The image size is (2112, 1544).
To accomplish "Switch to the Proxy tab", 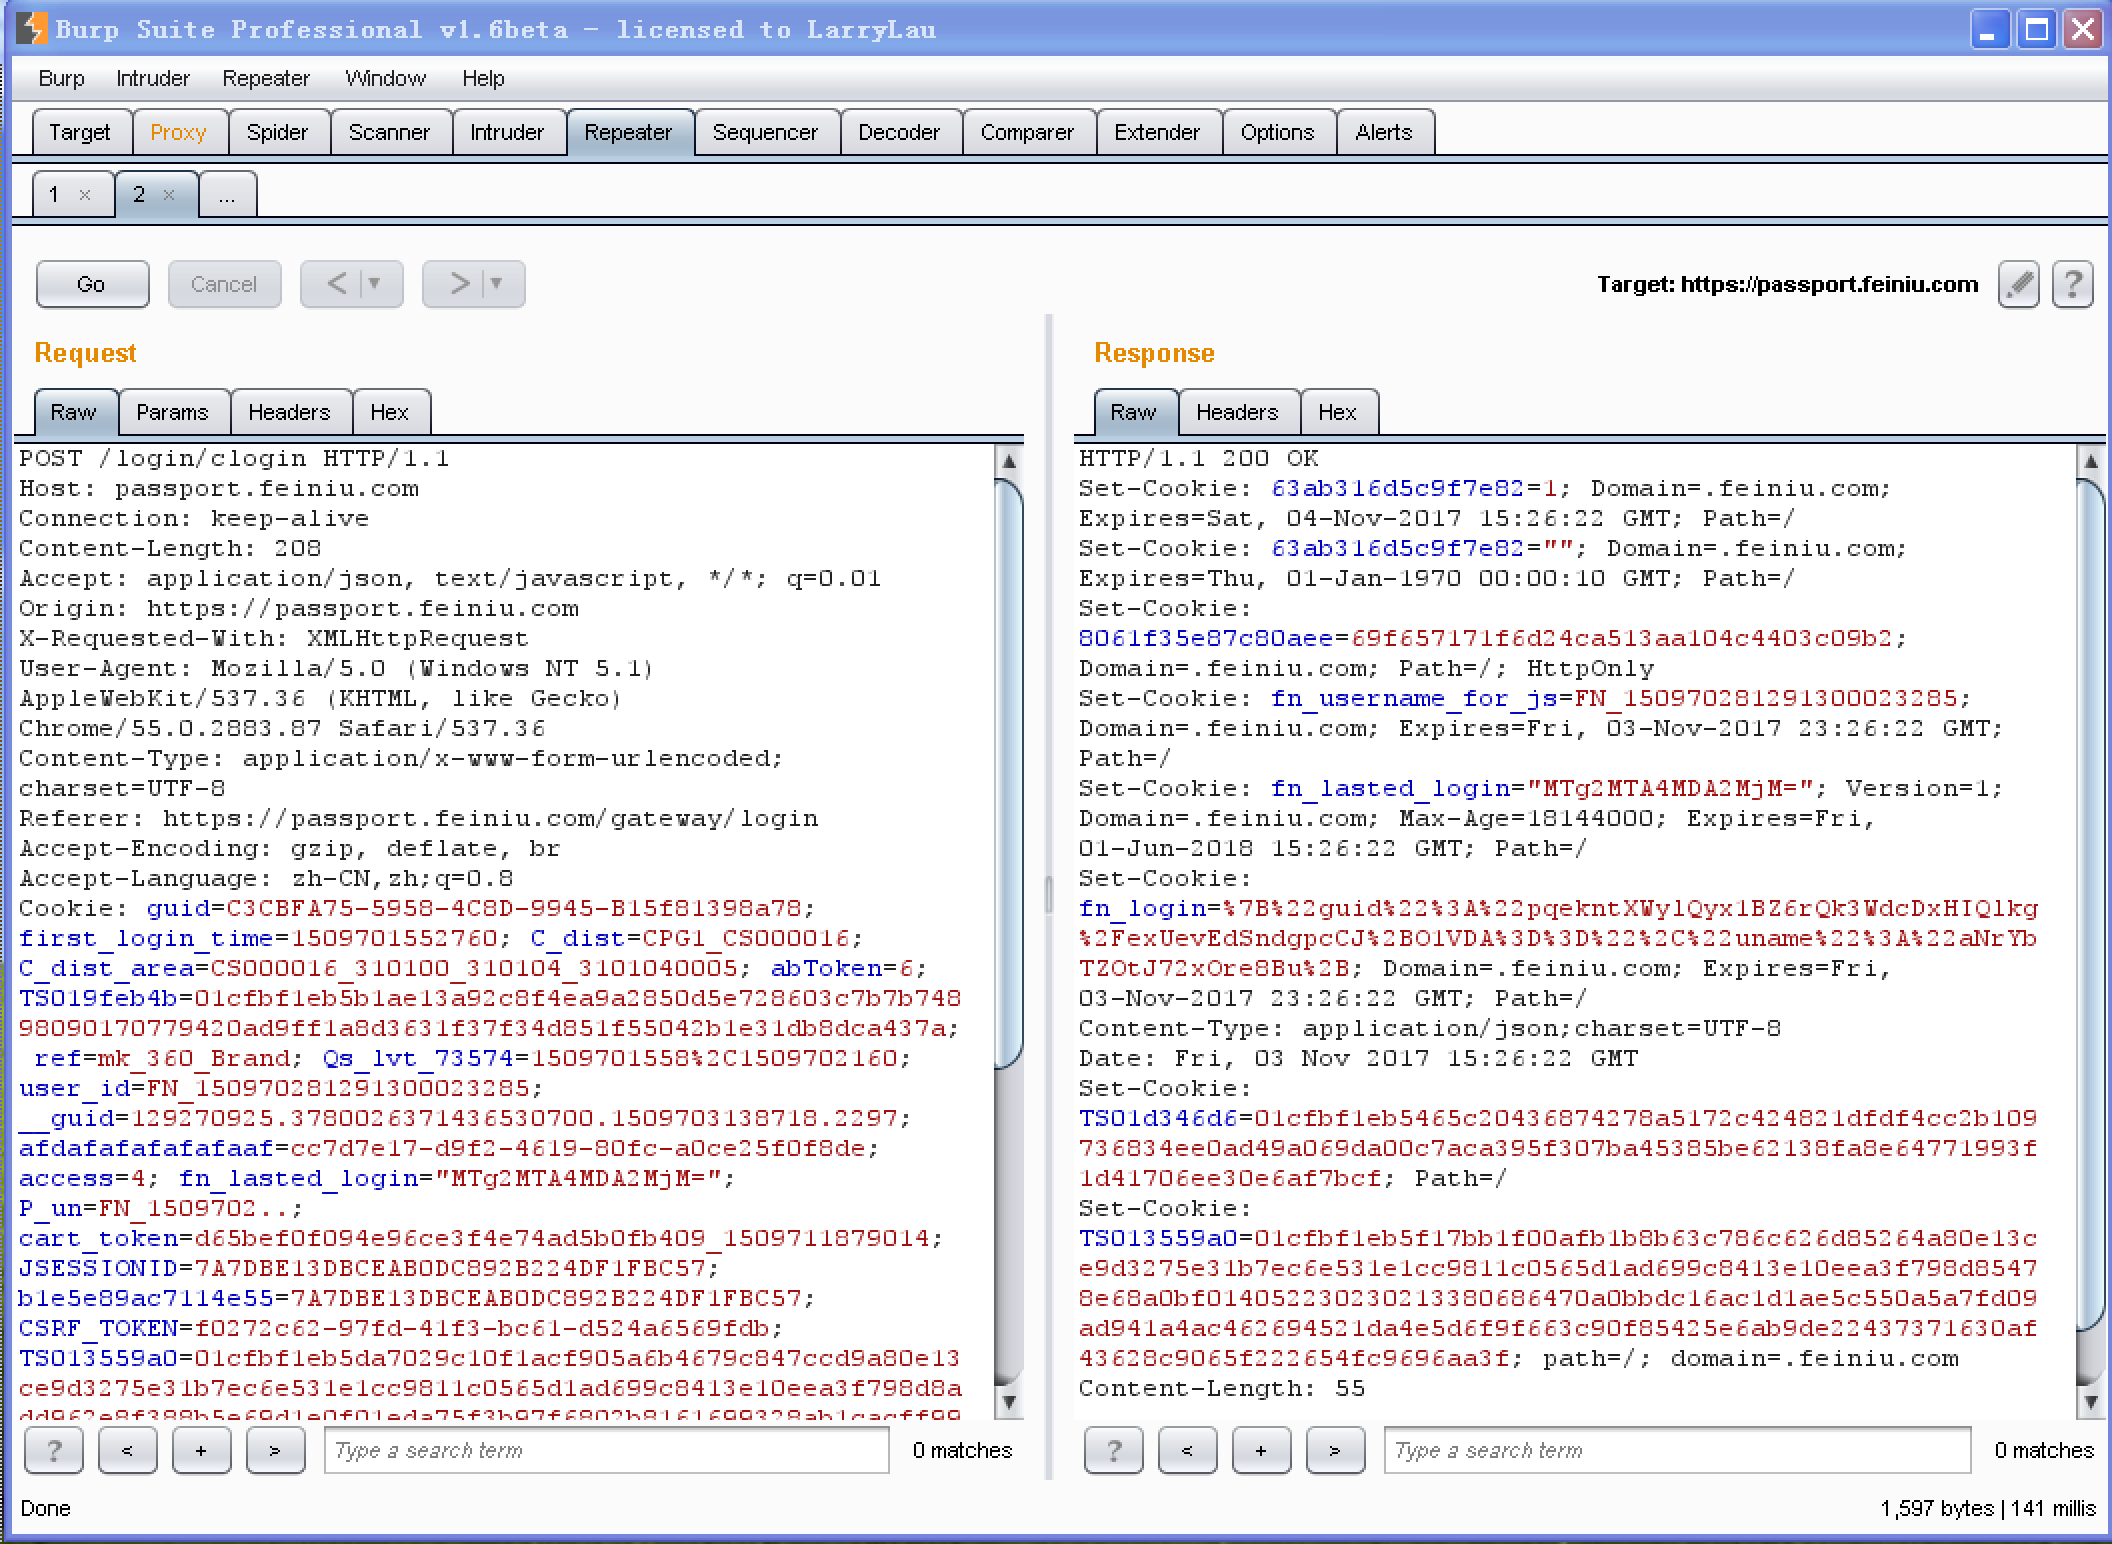I will point(178,132).
